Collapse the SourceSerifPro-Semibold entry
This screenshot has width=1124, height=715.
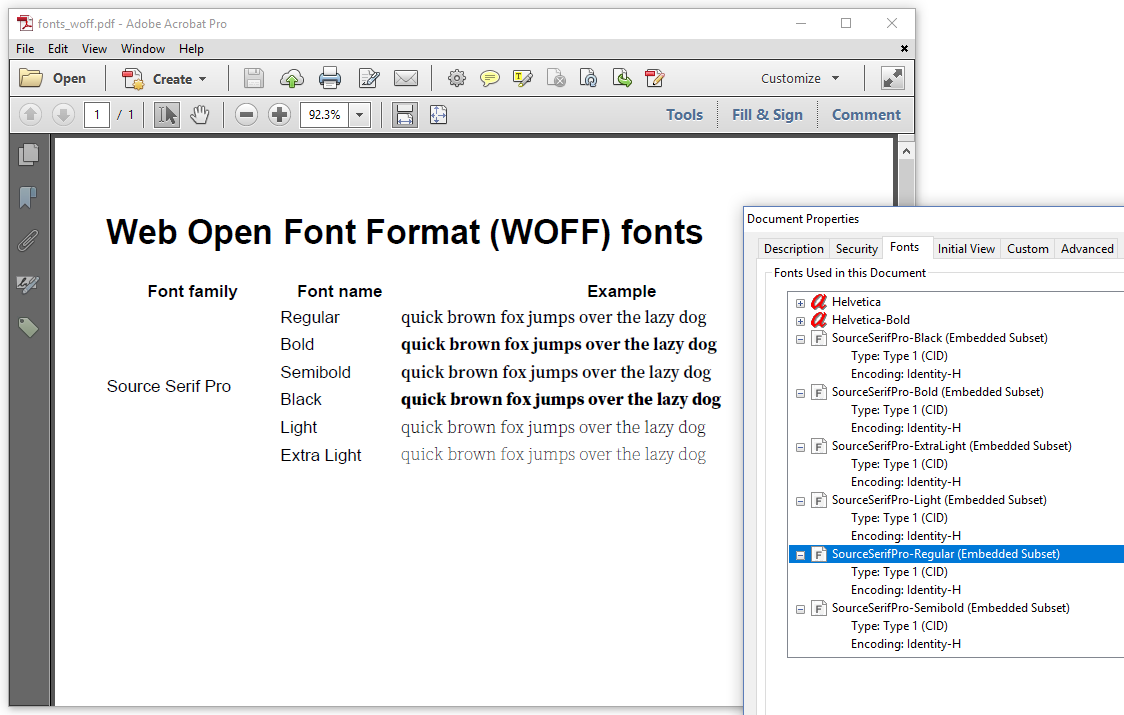coord(800,610)
